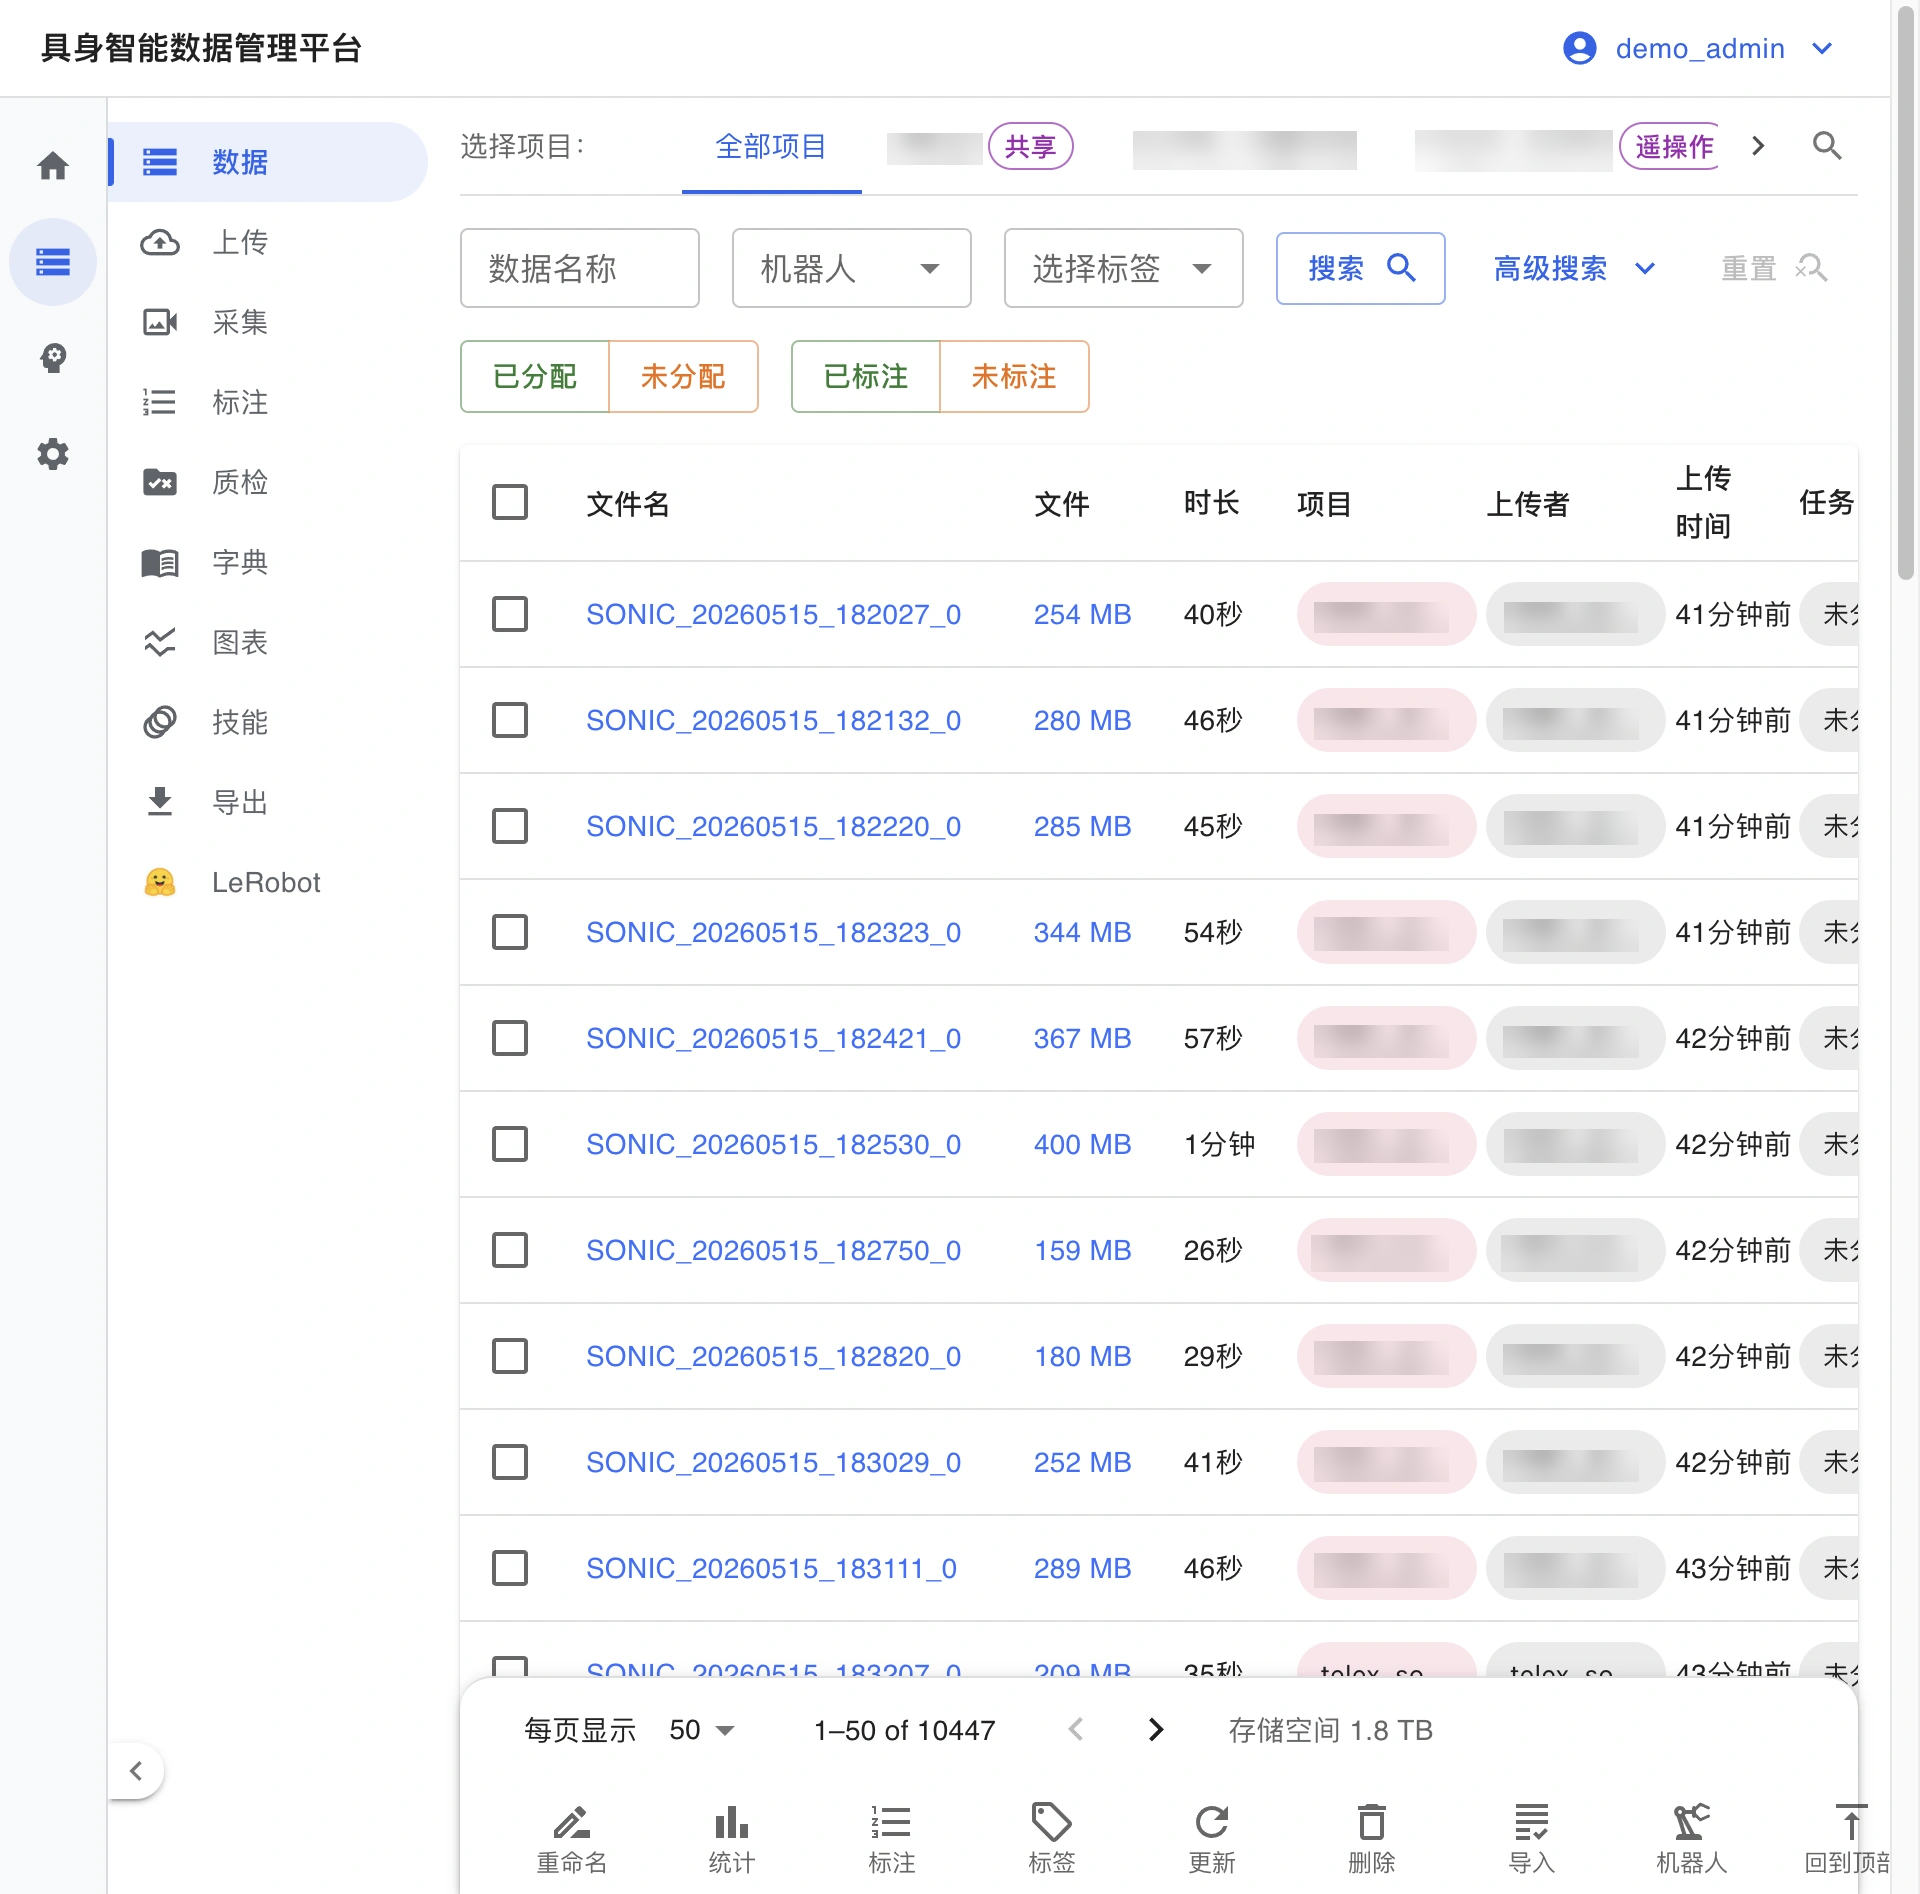Toggle the select-all checkbox in table header
Image resolution: width=1920 pixels, height=1894 pixels.
pyautogui.click(x=510, y=502)
